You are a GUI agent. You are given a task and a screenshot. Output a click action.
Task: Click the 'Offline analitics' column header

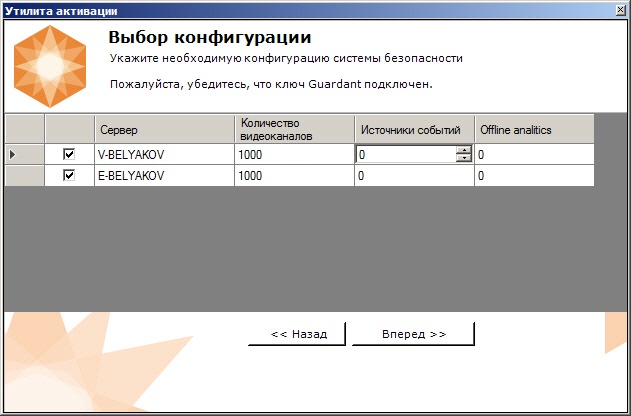533,129
